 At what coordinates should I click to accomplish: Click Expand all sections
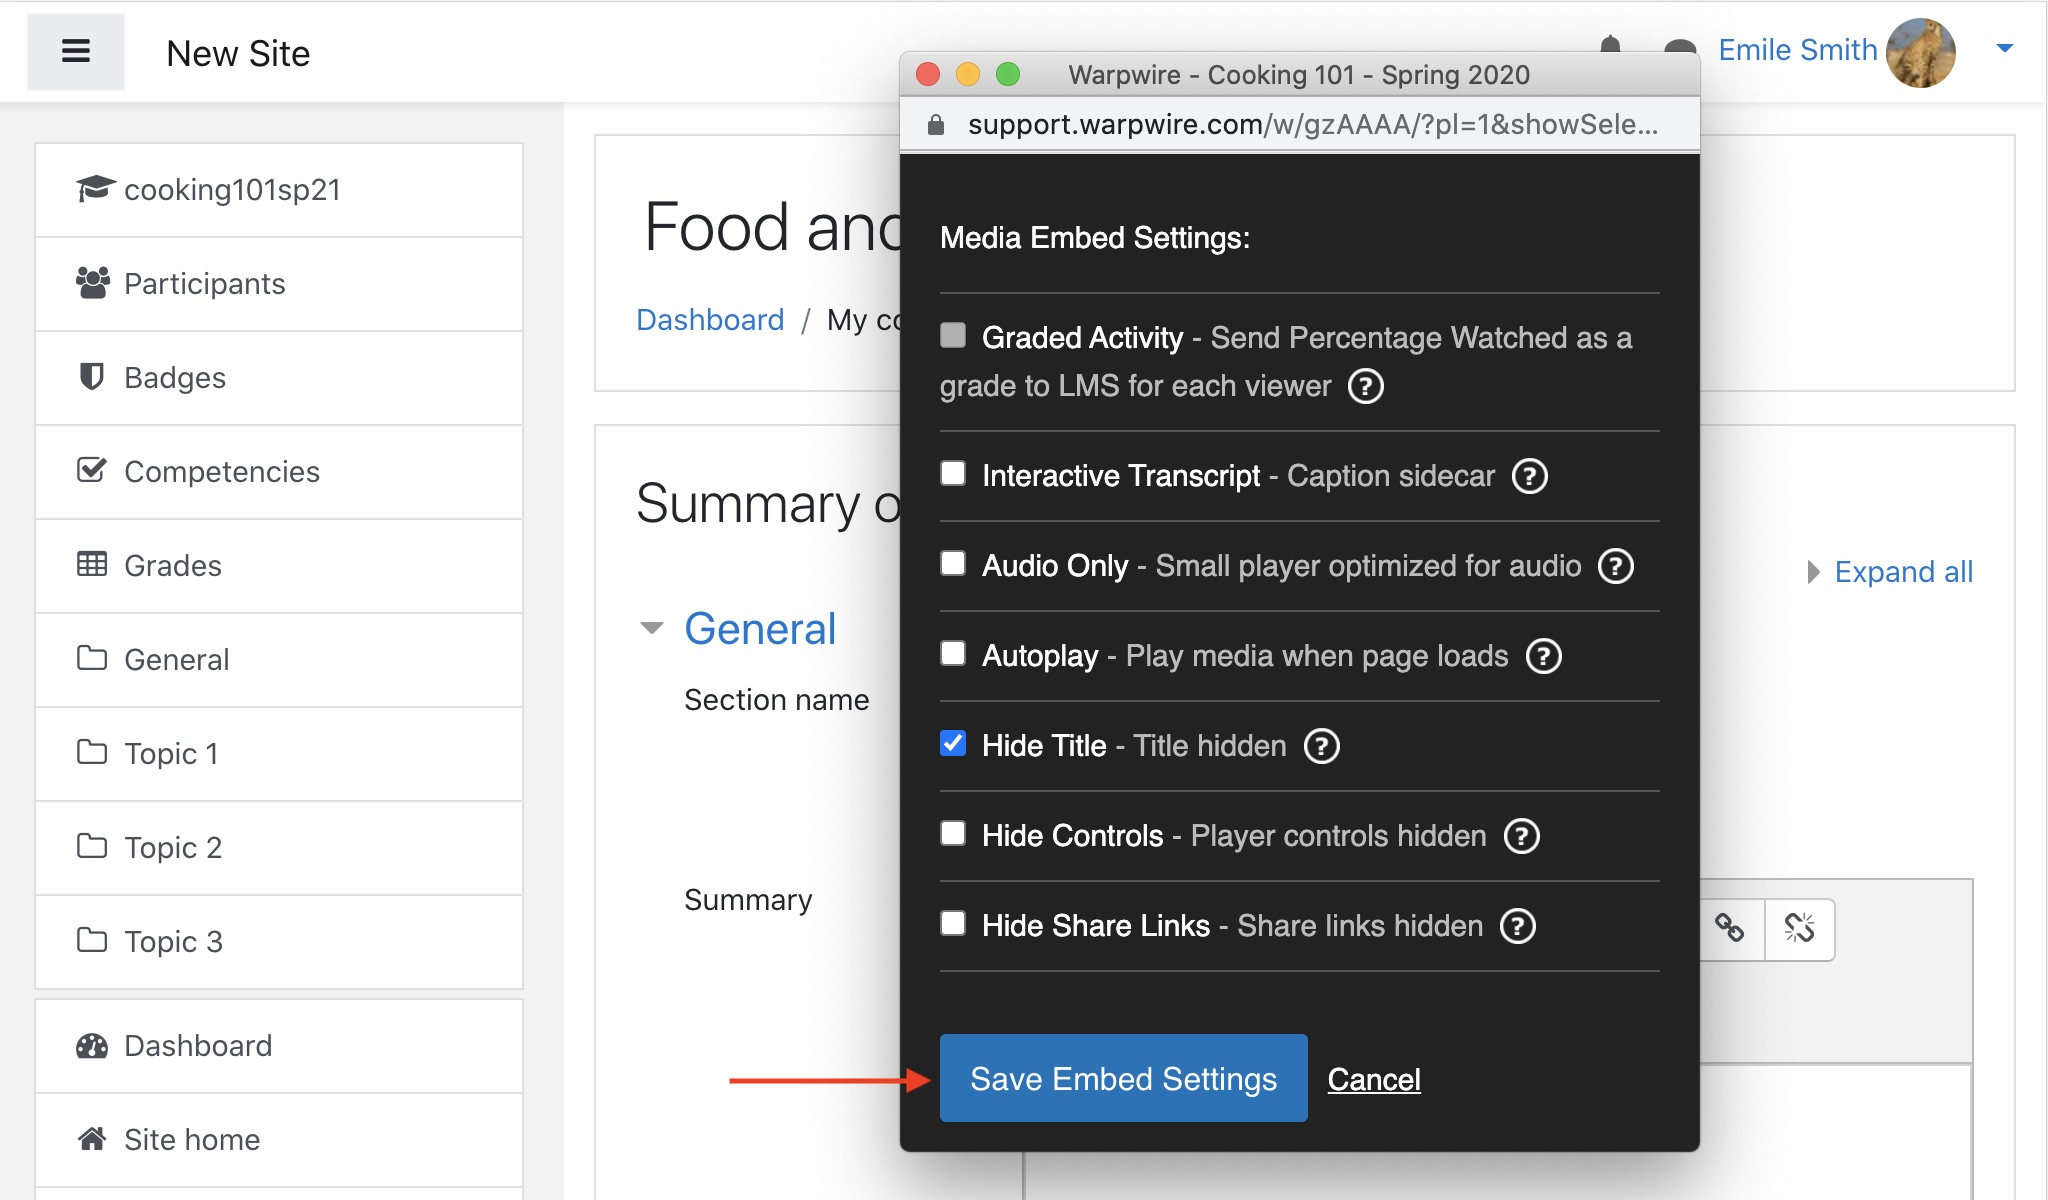(1902, 572)
